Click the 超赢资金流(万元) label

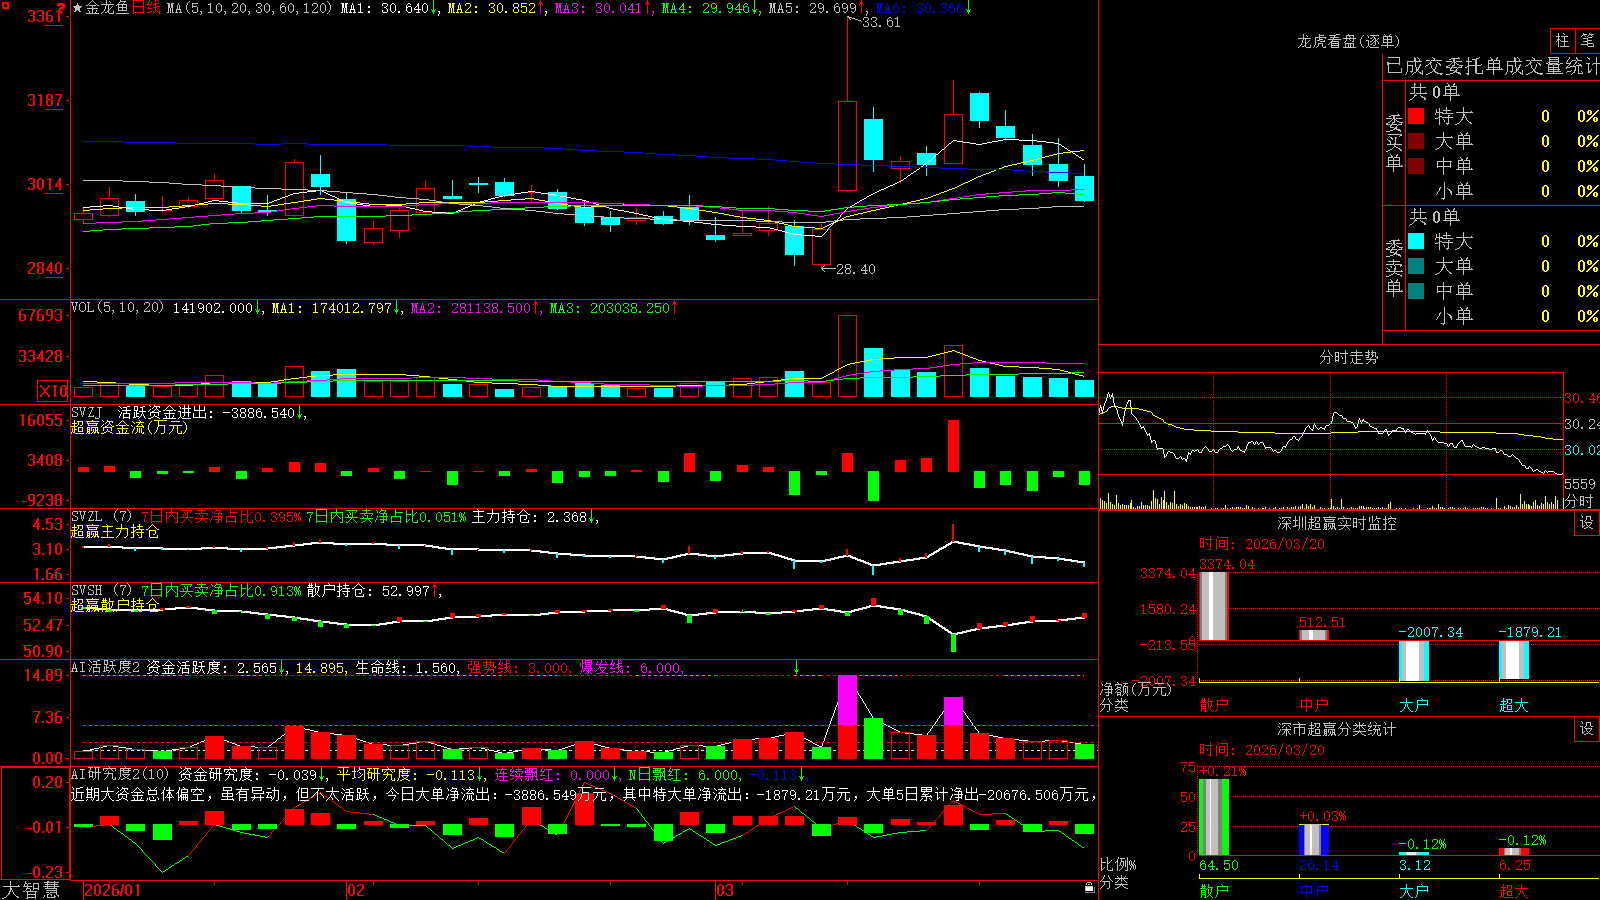(129, 427)
